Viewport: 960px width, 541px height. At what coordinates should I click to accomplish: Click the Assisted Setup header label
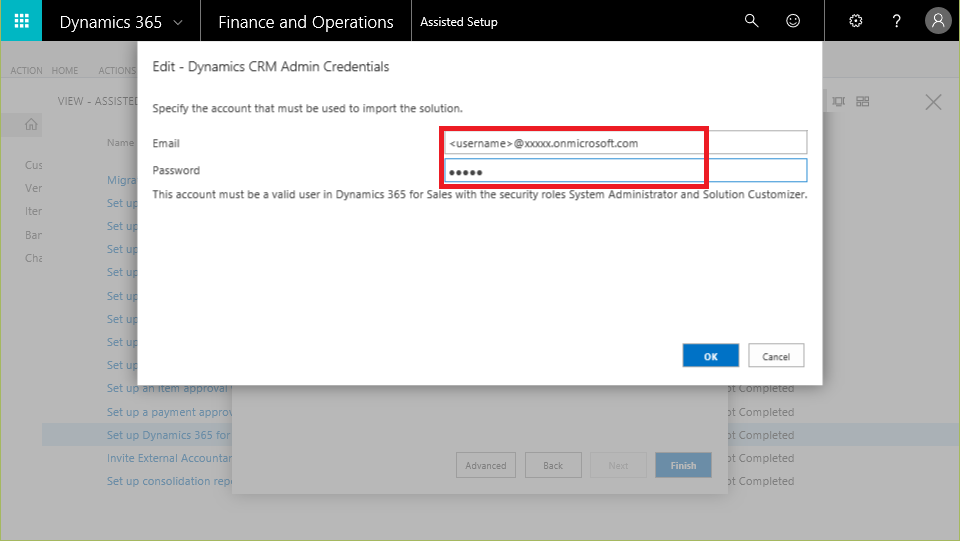(x=459, y=22)
